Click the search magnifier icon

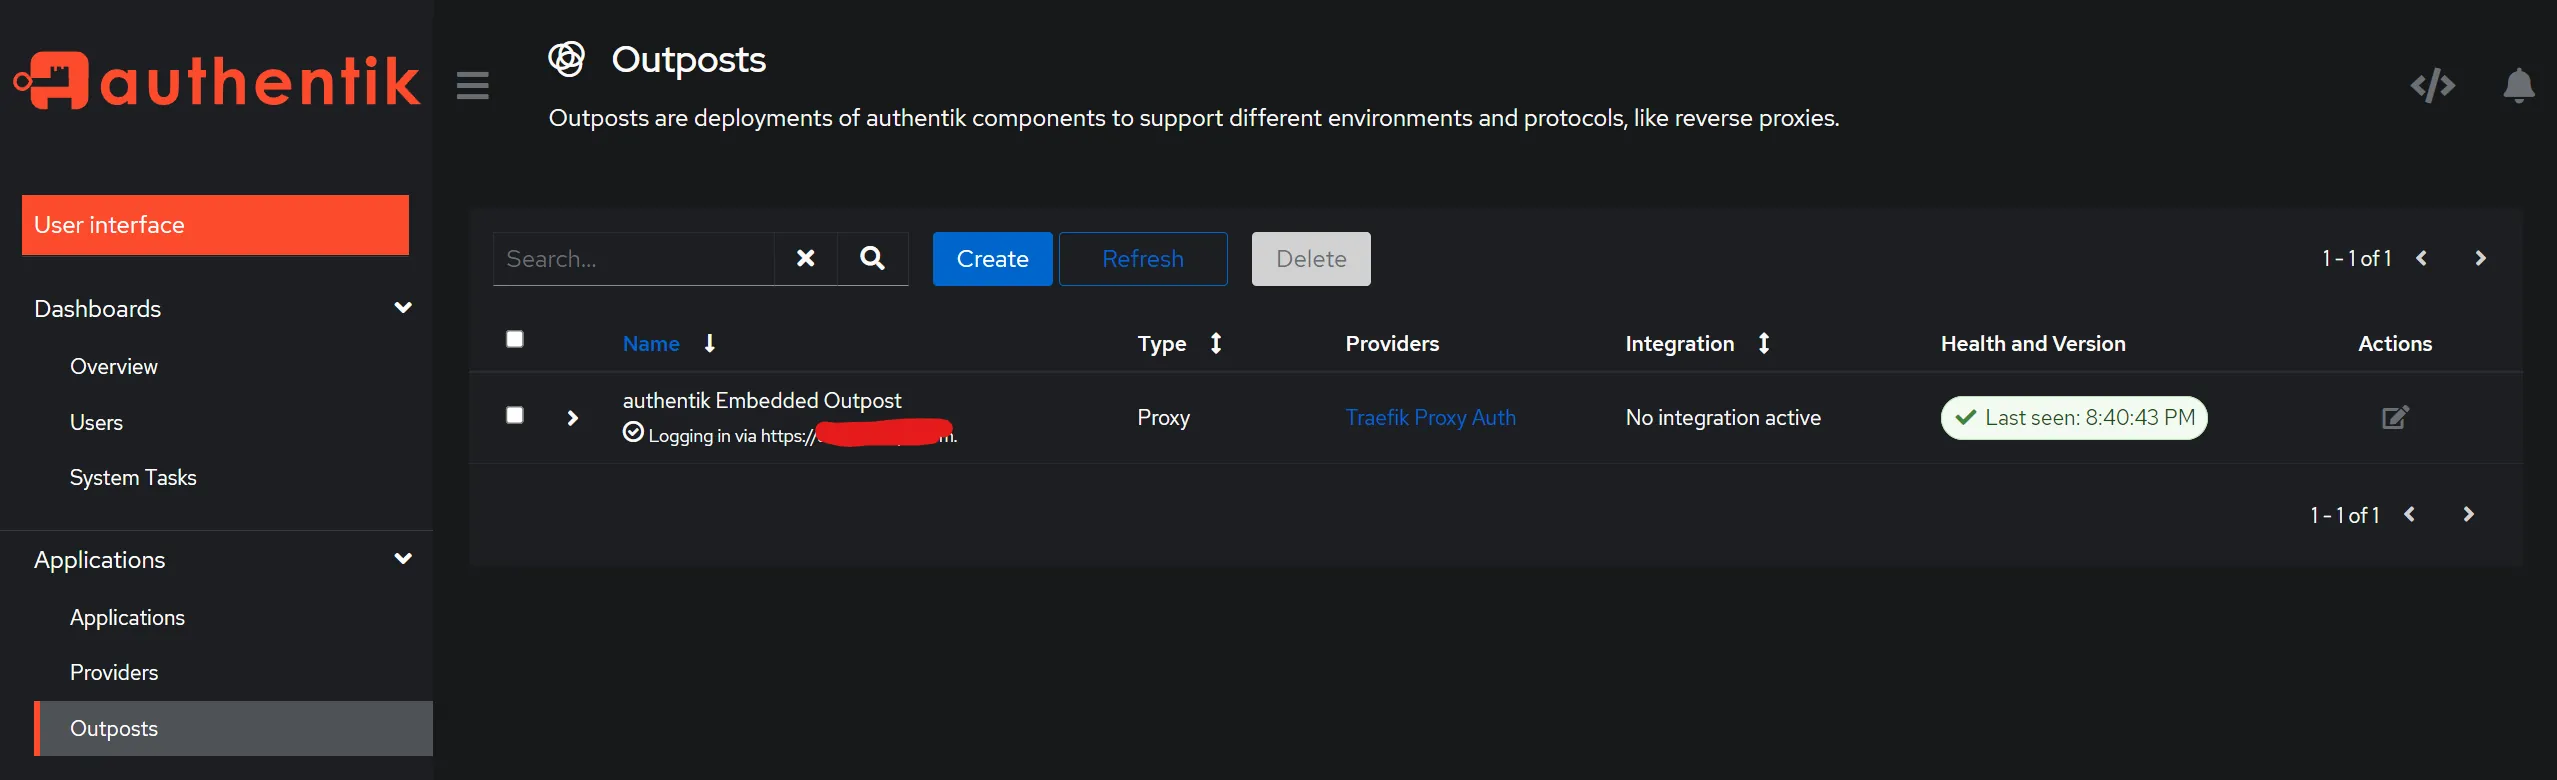point(872,259)
